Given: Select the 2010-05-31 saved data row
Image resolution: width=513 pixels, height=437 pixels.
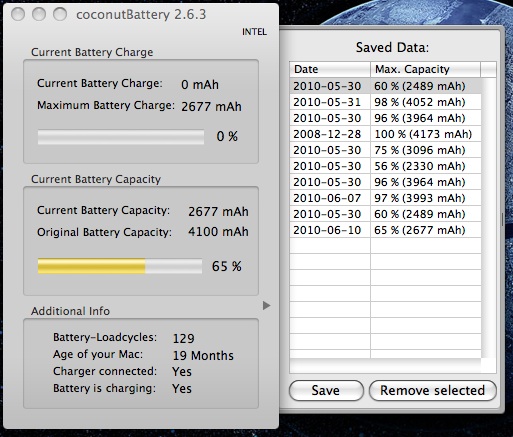Looking at the screenshot, I should pyautogui.click(x=385, y=102).
